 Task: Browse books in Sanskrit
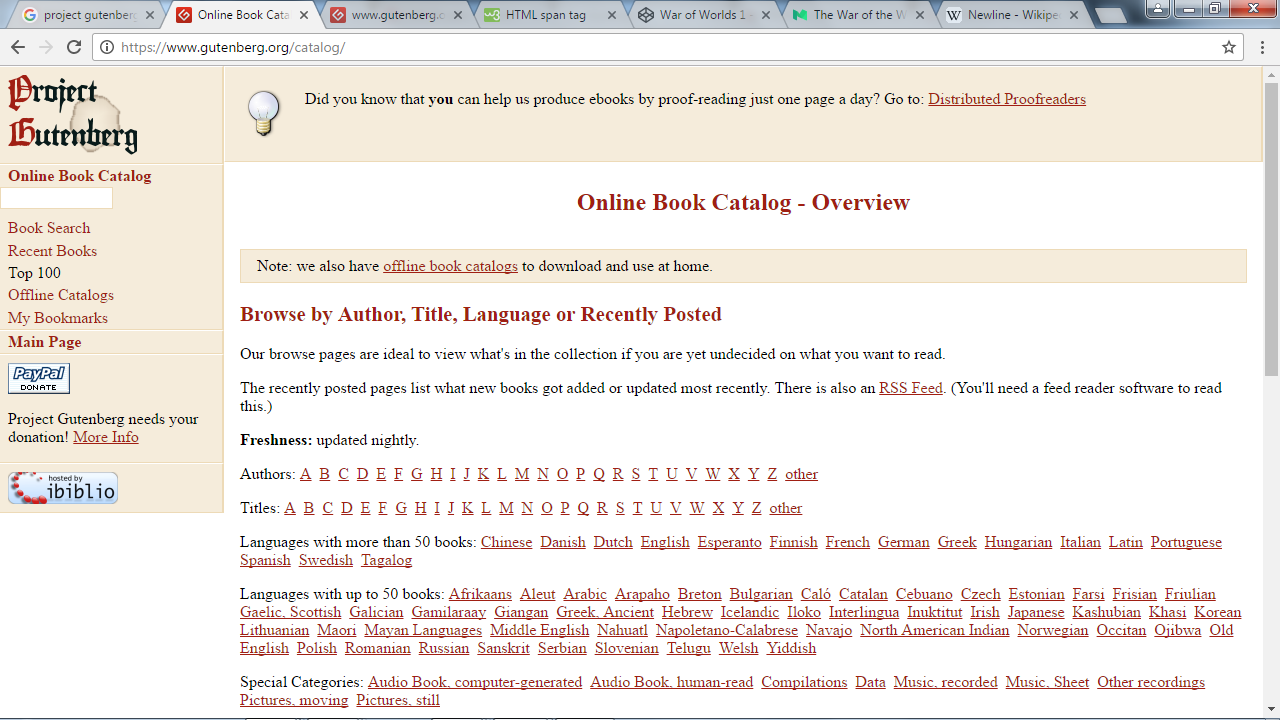[503, 648]
